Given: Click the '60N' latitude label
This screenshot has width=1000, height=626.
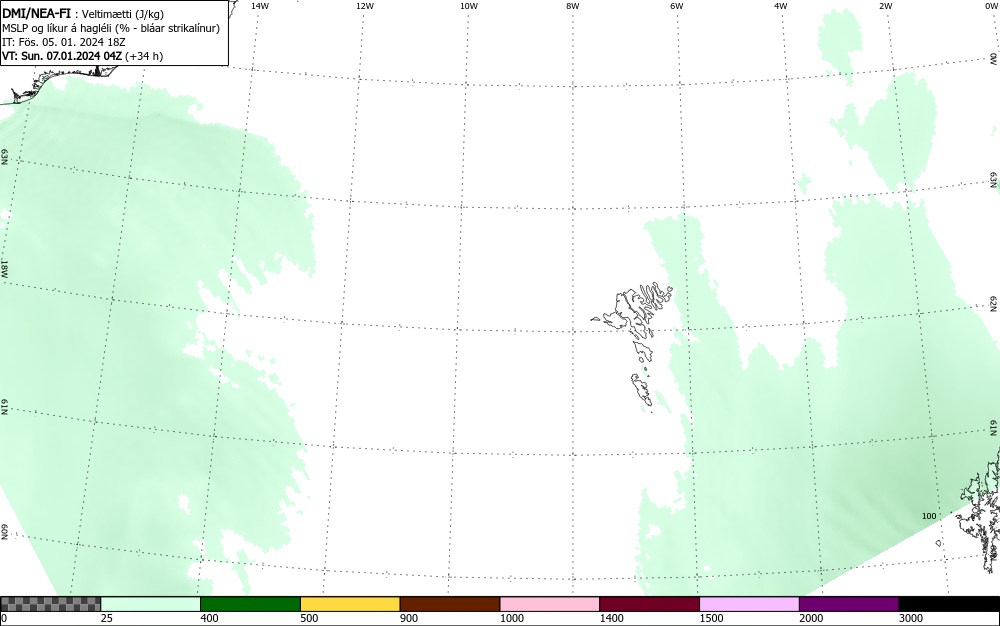Looking at the screenshot, I should tap(4, 532).
